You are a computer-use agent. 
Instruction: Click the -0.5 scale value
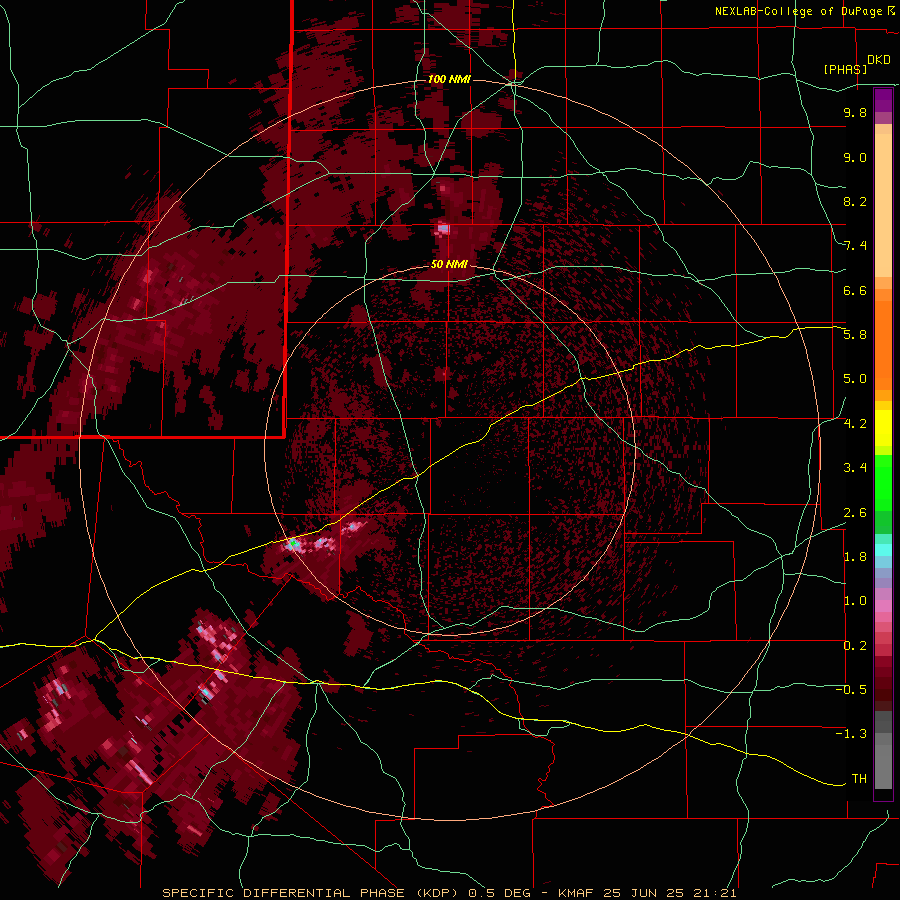pyautogui.click(x=851, y=690)
